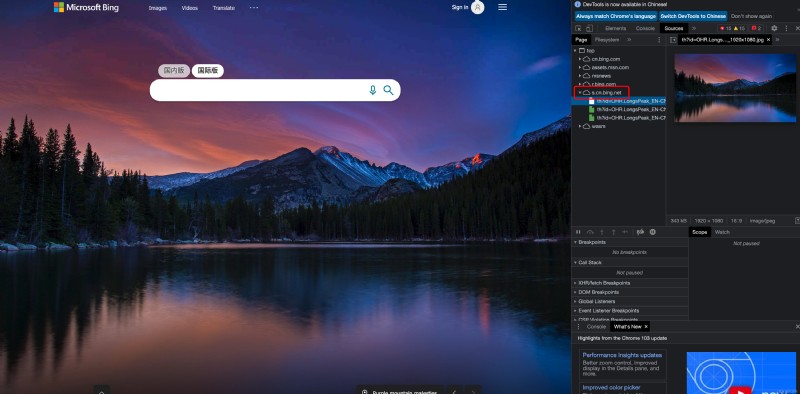The image size is (800, 394).
Task: Close the What's New drawer tab
Action: tap(646, 327)
